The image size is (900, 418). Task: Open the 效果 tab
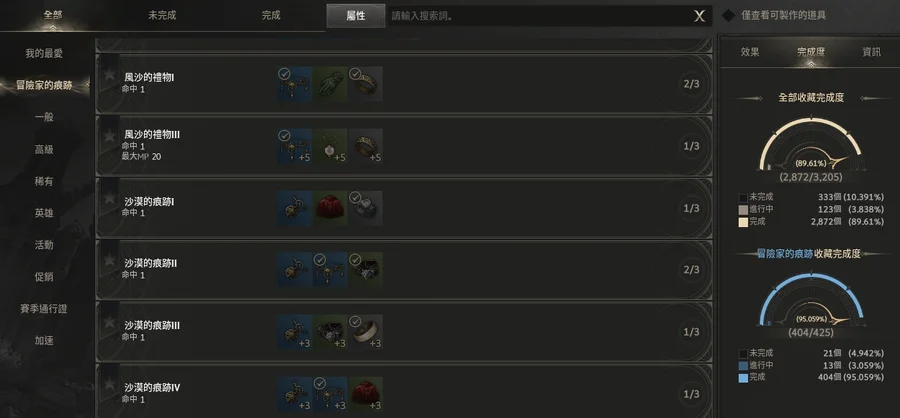[x=750, y=52]
